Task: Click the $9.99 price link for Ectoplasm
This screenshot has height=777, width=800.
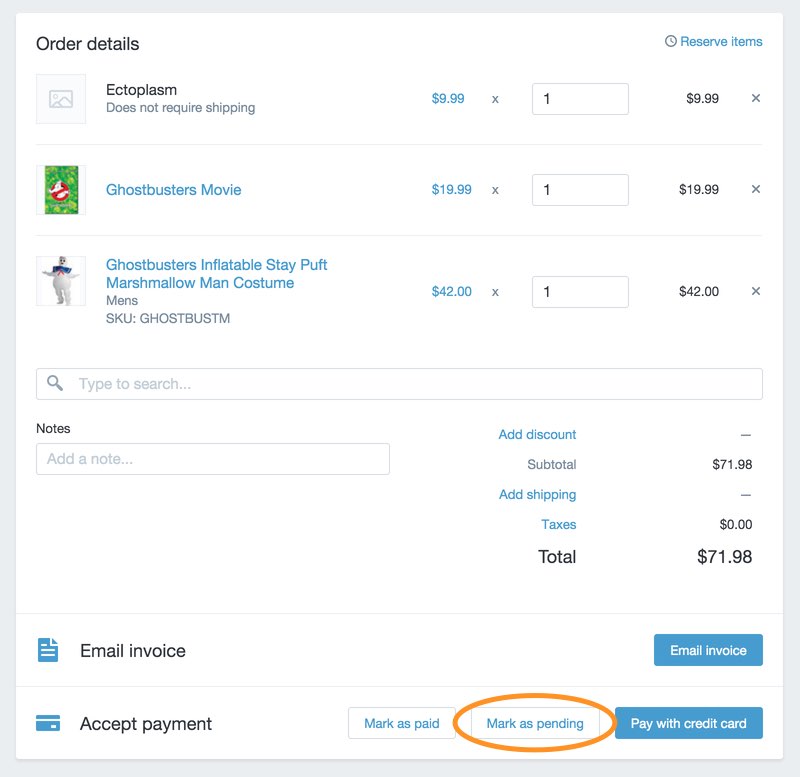Action: [x=449, y=98]
